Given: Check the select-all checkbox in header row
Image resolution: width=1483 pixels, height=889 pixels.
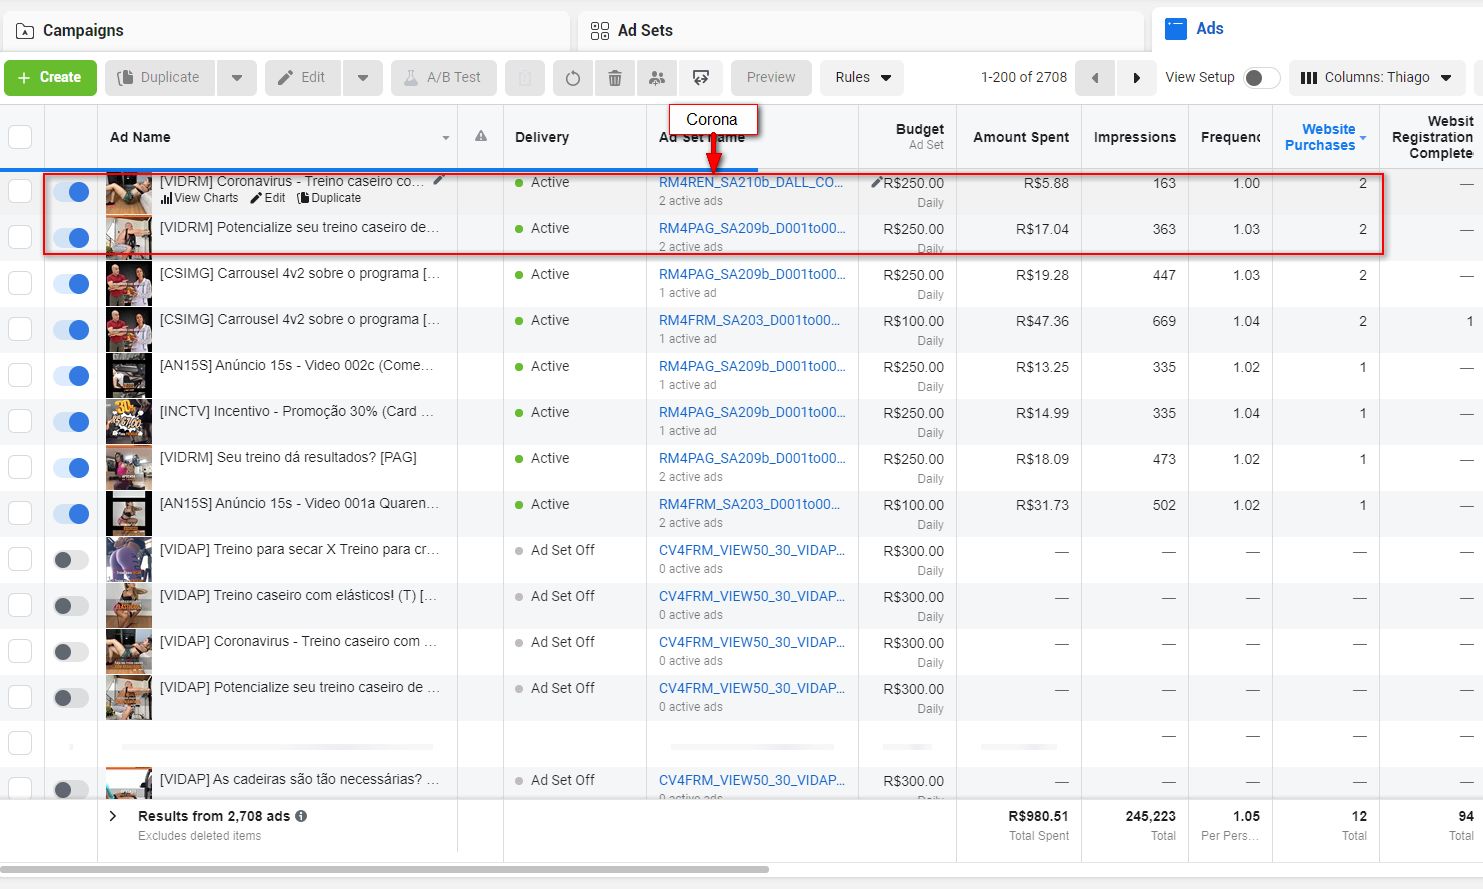Looking at the screenshot, I should pos(20,137).
